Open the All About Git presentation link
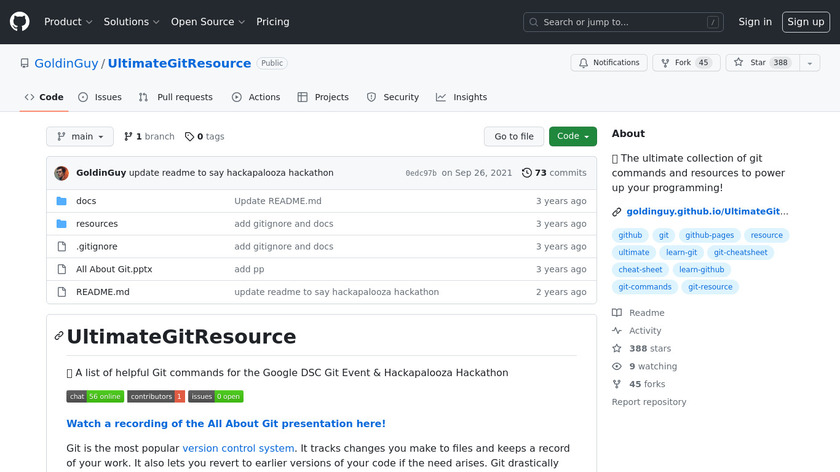 coord(226,424)
